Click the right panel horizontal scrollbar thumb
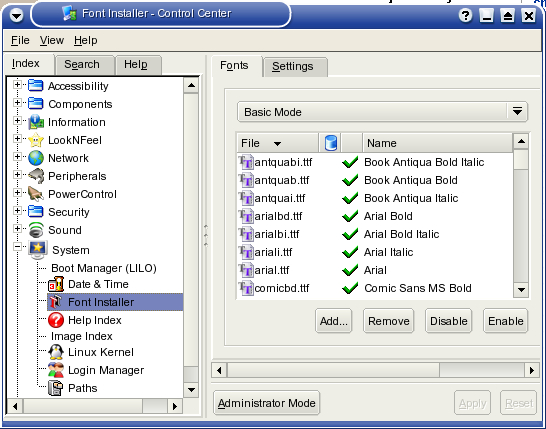The width and height of the screenshot is (546, 429). [334, 370]
